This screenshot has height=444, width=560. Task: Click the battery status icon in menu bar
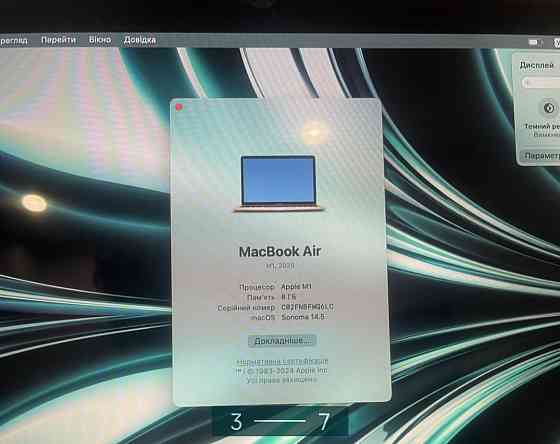(535, 42)
